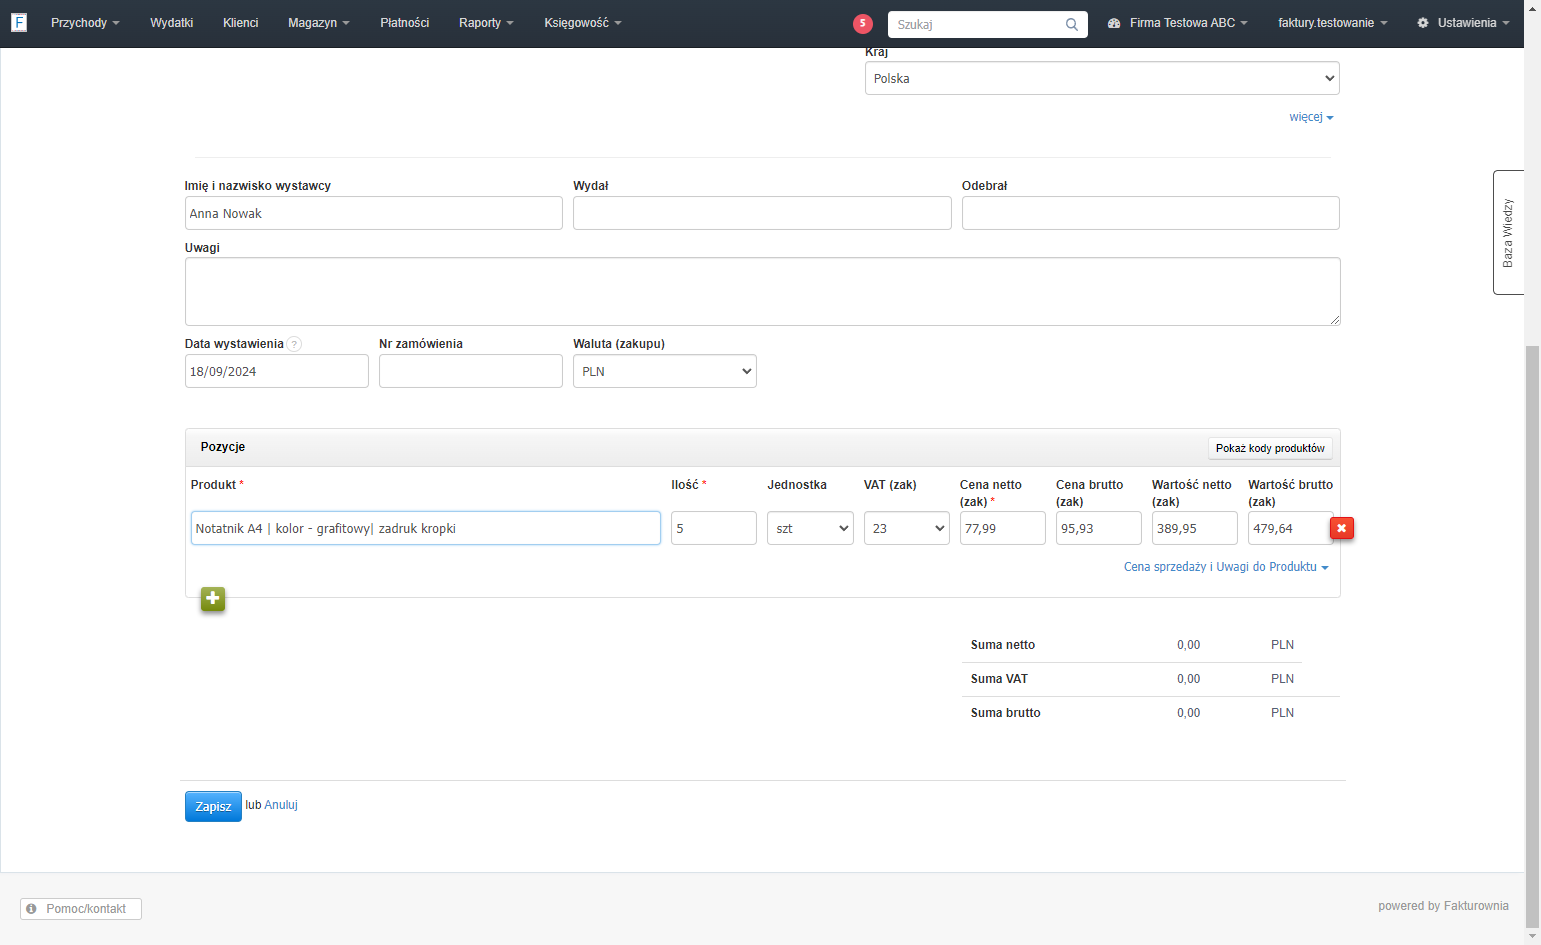Open Płatności in the navbar

click(405, 23)
